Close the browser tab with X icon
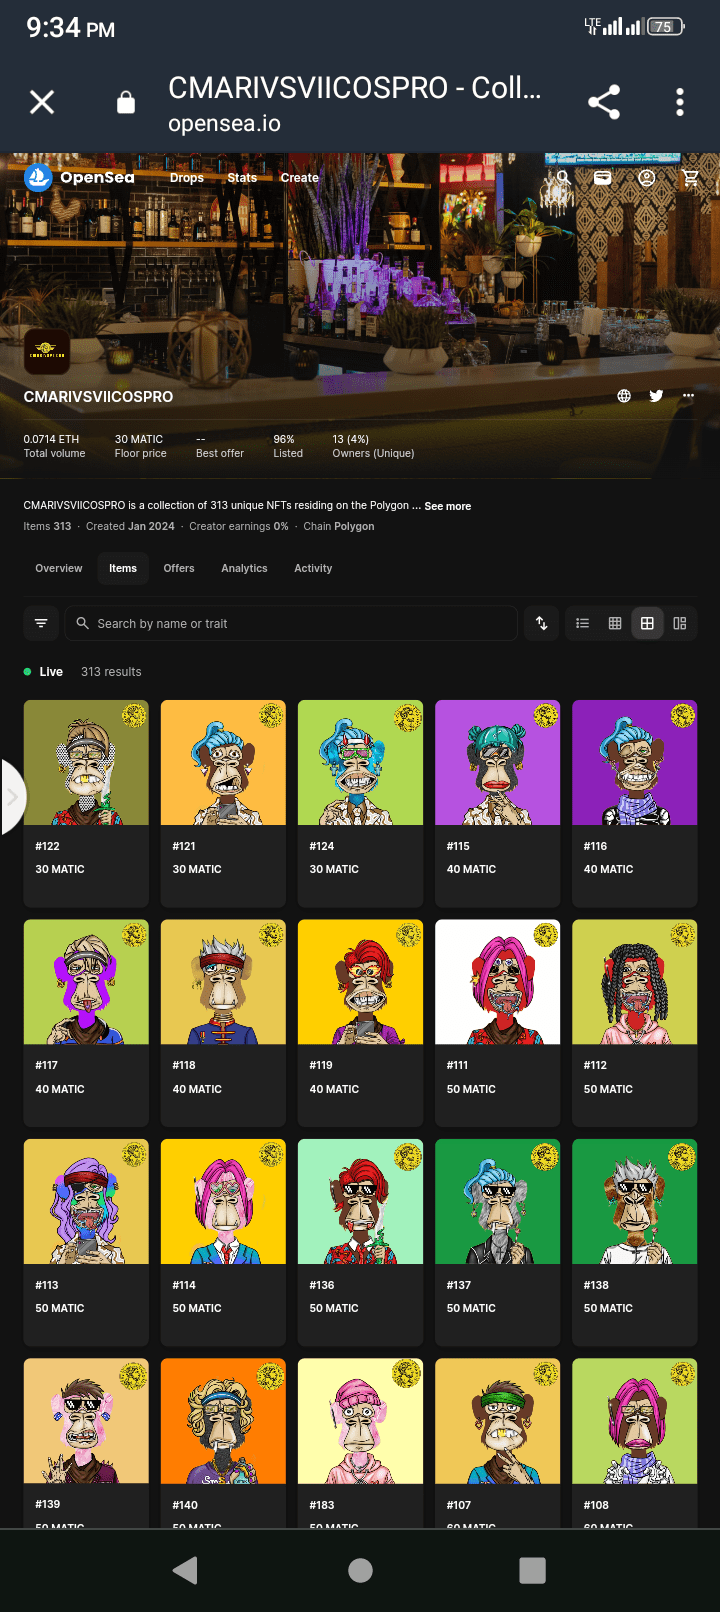 (x=42, y=102)
